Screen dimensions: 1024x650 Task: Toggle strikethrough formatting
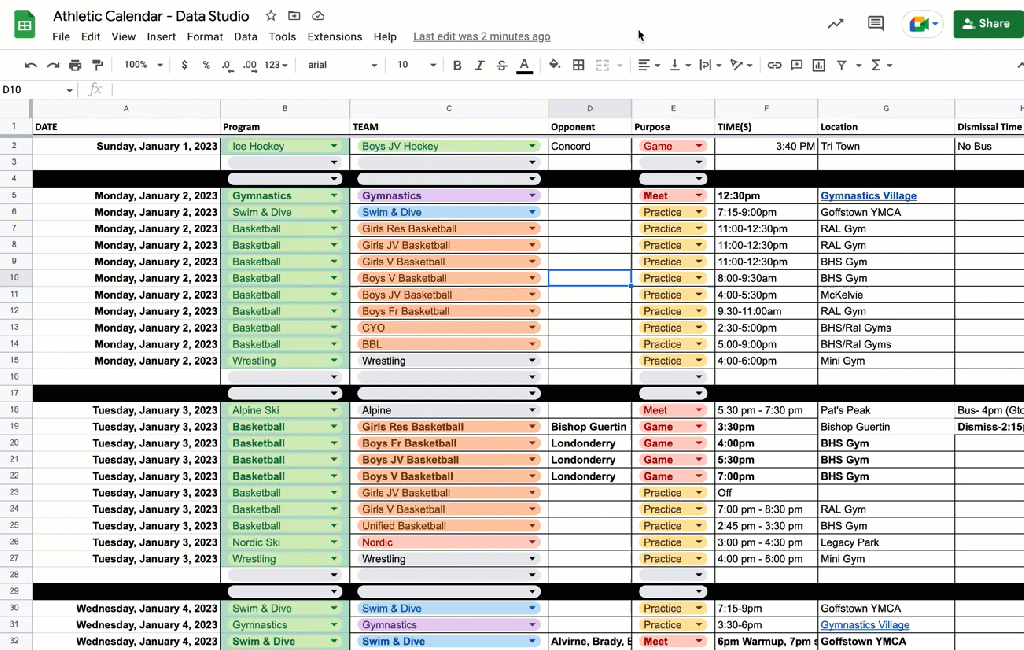click(502, 65)
